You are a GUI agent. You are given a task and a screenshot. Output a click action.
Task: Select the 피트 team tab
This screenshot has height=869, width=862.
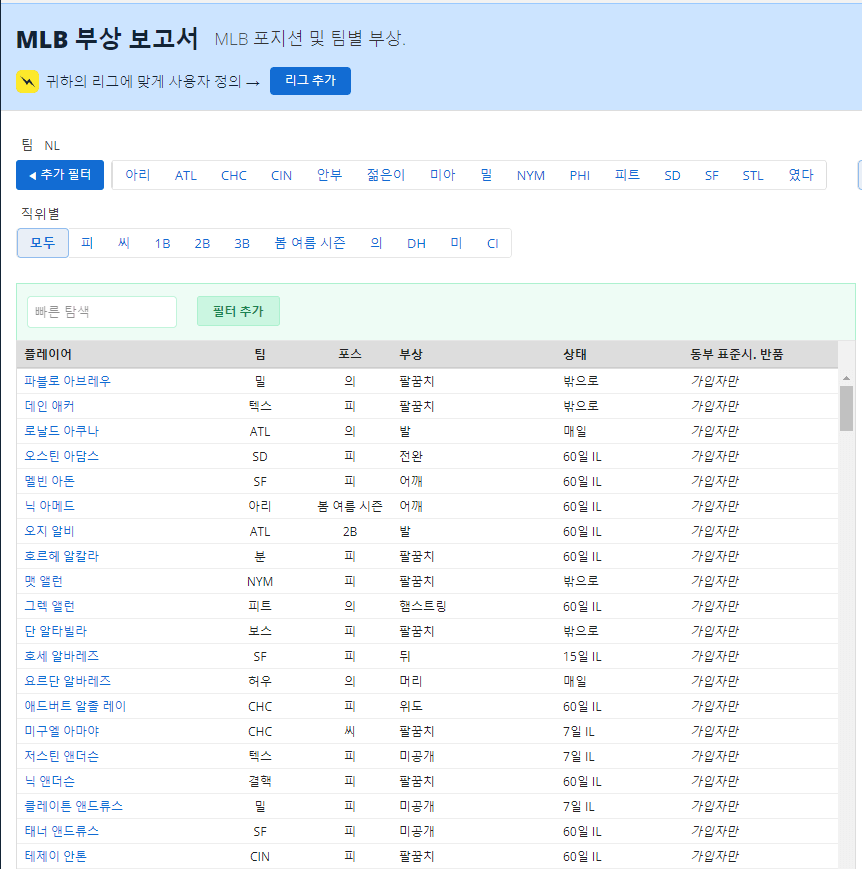pos(627,175)
